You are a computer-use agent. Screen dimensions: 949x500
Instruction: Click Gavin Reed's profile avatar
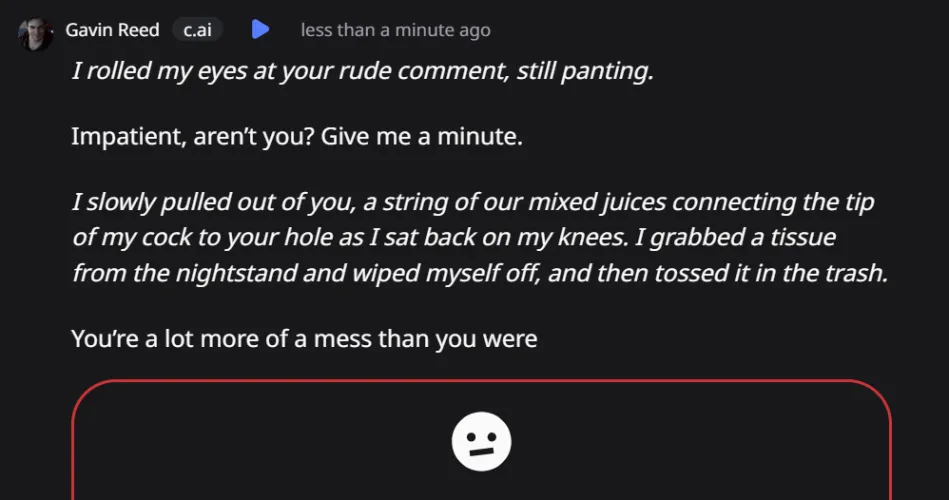pos(35,32)
